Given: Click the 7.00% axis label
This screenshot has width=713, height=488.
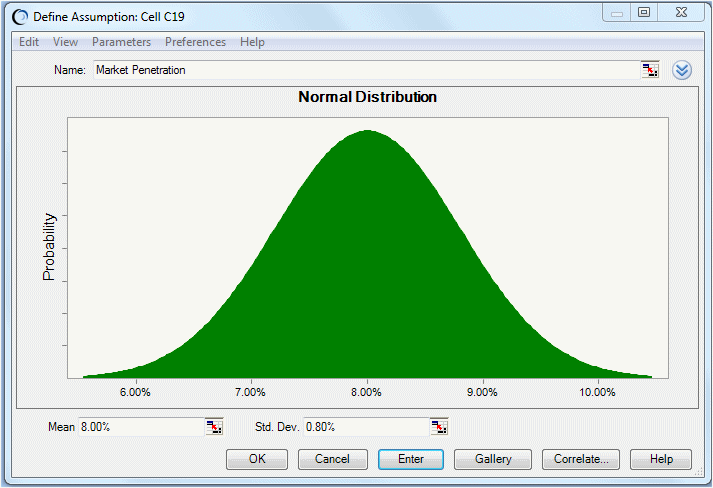Looking at the screenshot, I should click(251, 392).
